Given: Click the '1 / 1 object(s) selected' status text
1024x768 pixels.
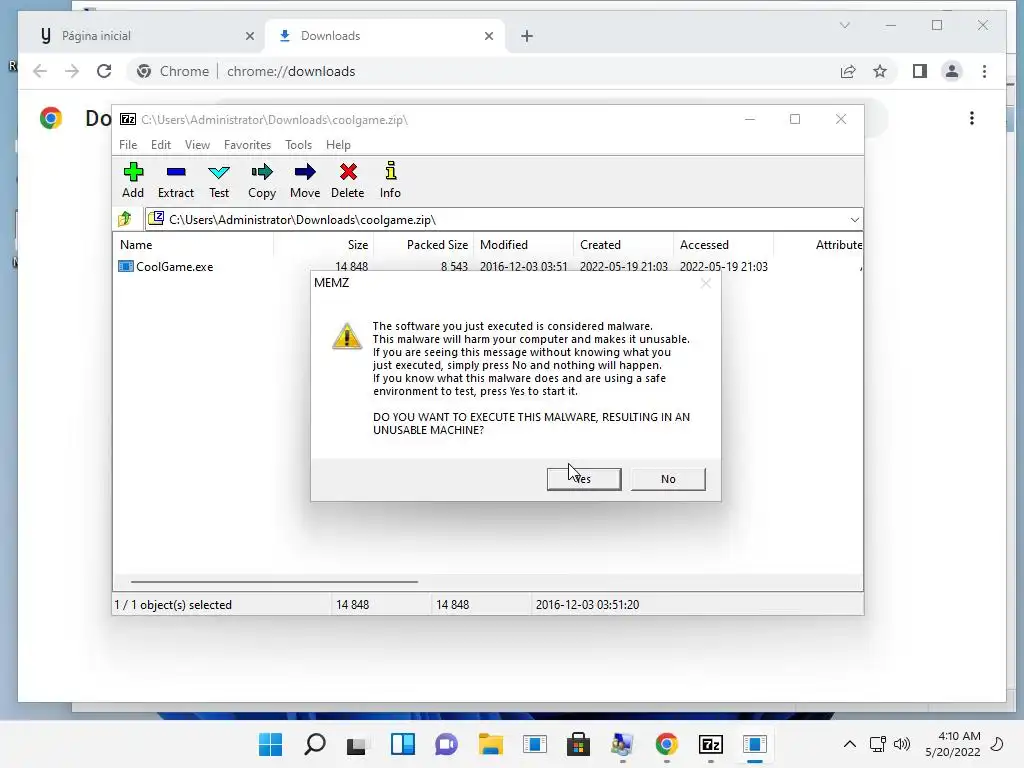Looking at the screenshot, I should point(173,605).
